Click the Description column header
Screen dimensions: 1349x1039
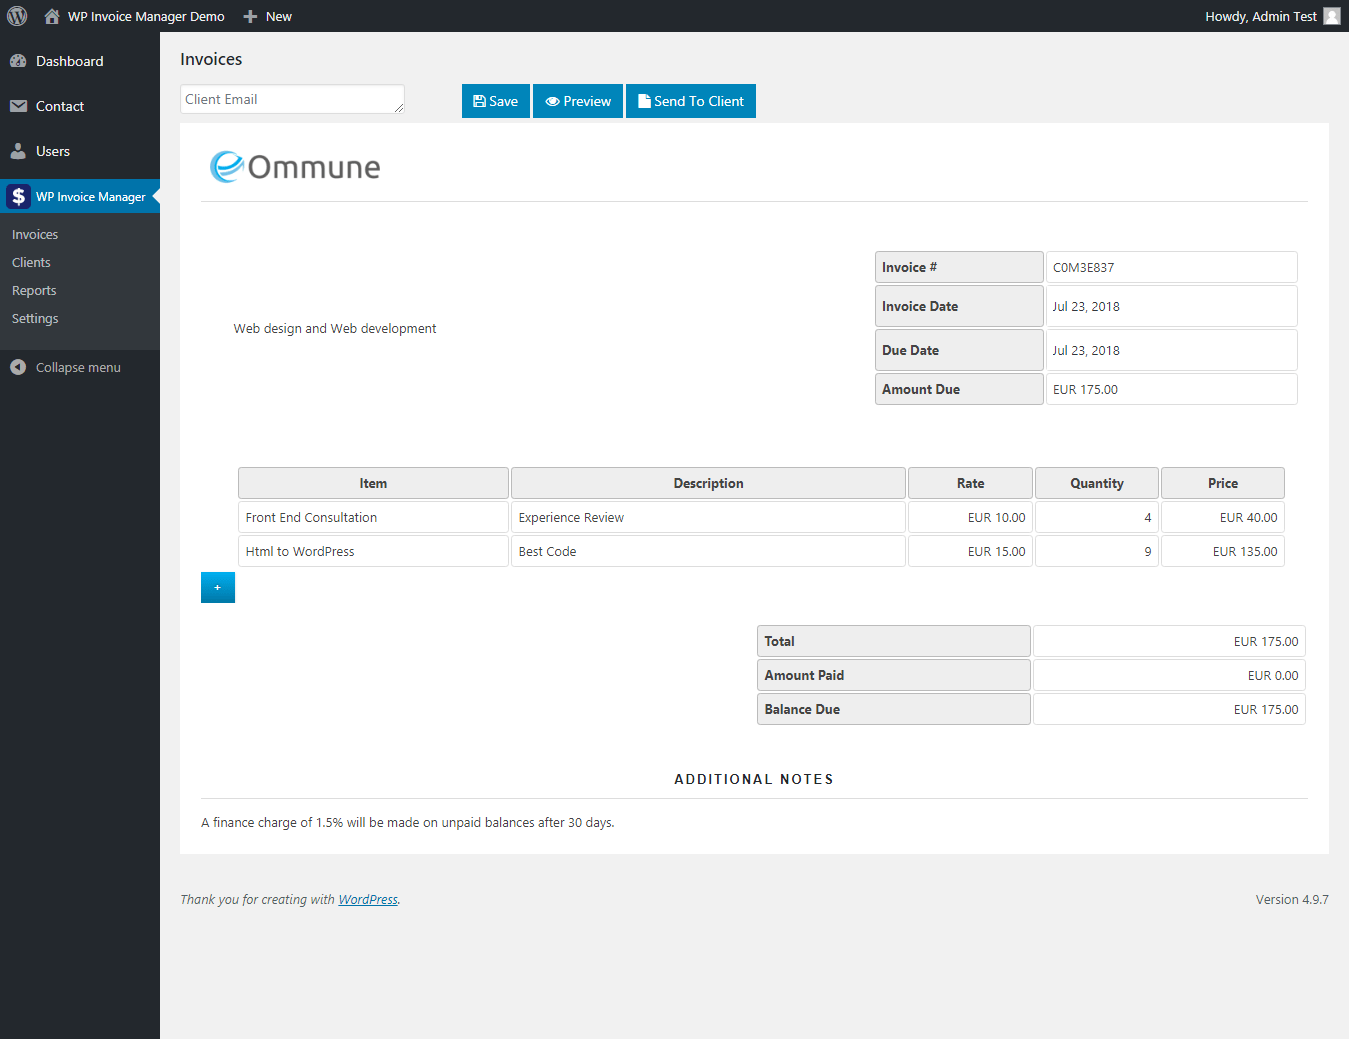point(708,483)
